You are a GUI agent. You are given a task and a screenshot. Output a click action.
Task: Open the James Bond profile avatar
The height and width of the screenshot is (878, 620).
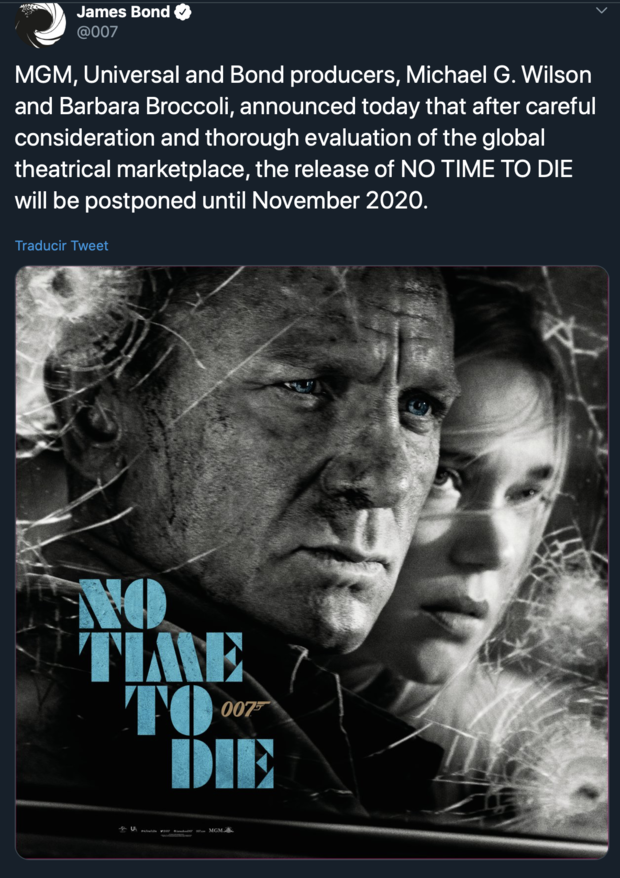click(42, 26)
